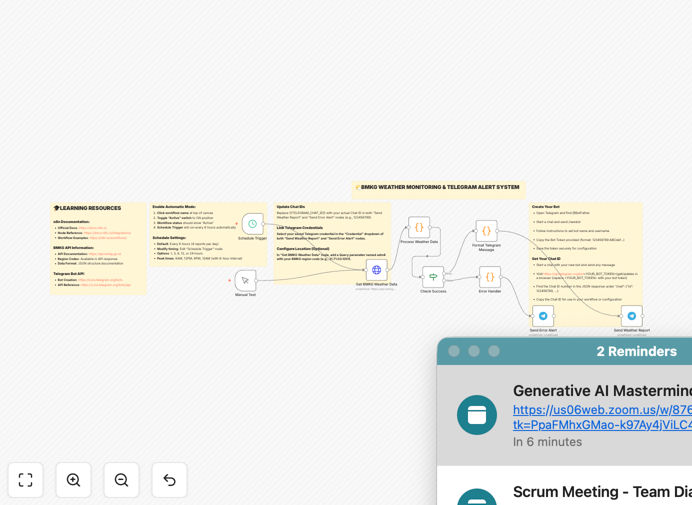Viewport: 692px width, 505px height.
Task: Click the Telegram API Reference link
Action: [x=106, y=285]
